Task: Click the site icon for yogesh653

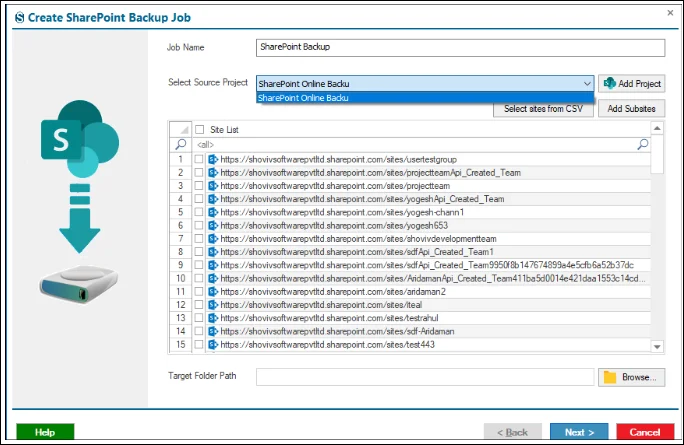Action: pos(213,226)
